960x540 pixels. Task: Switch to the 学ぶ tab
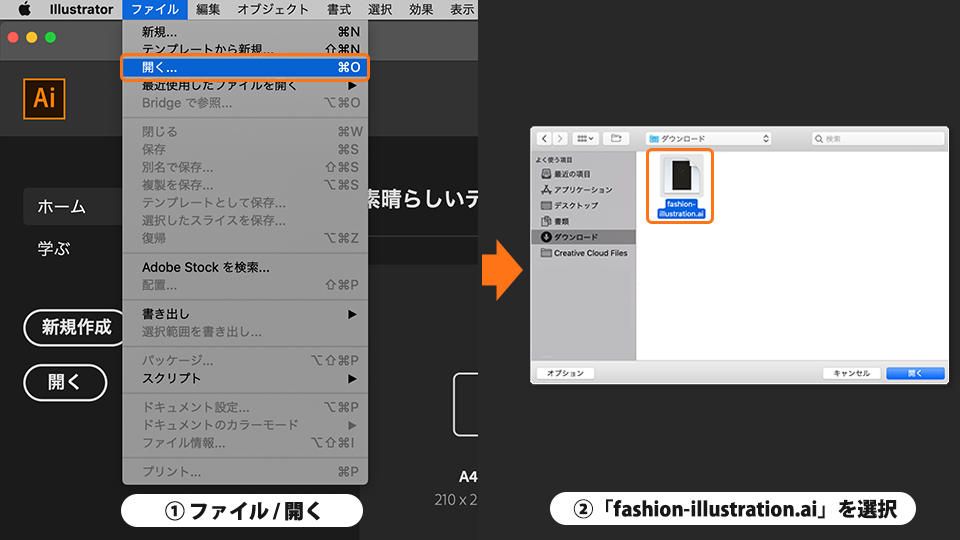54,249
